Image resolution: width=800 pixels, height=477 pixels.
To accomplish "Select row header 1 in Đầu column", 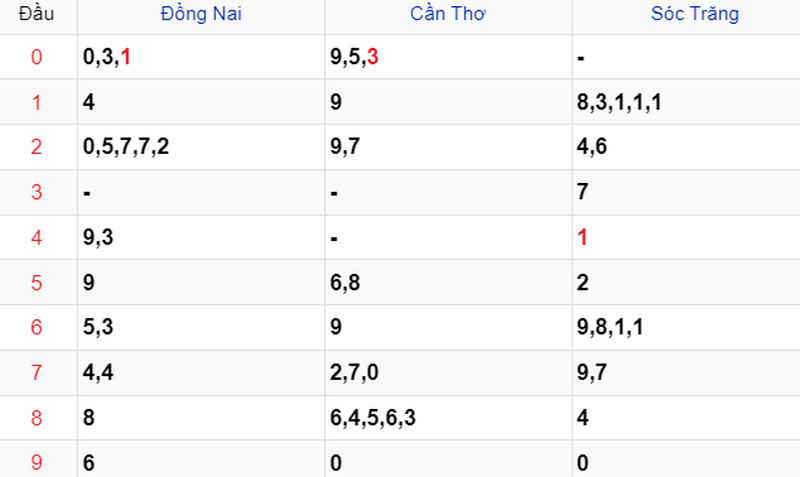I will point(36,102).
